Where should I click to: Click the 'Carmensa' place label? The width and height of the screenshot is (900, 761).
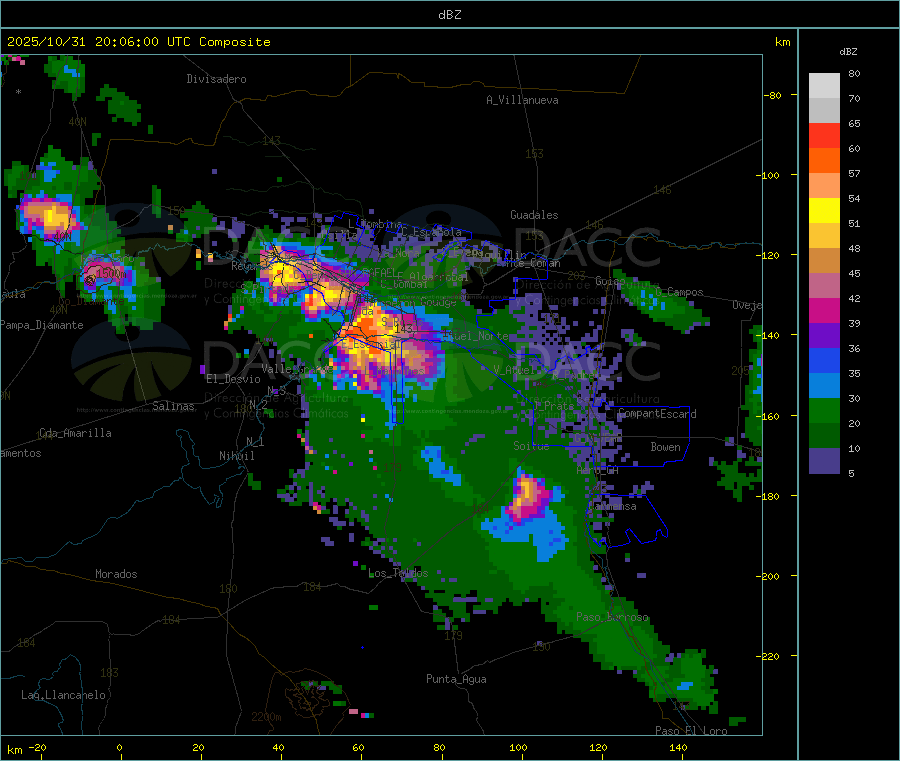click(612, 506)
